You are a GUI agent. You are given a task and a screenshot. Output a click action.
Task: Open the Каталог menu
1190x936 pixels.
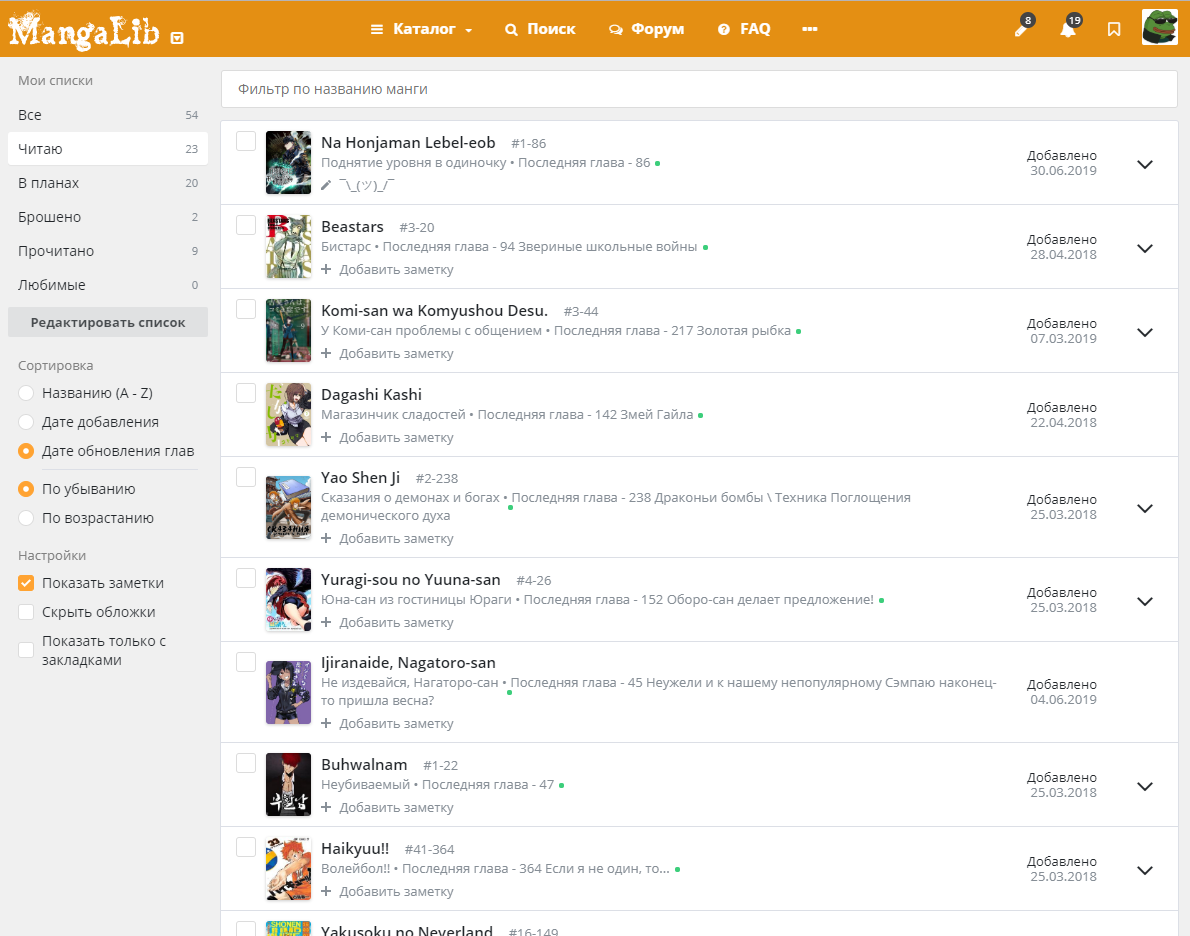pyautogui.click(x=421, y=29)
